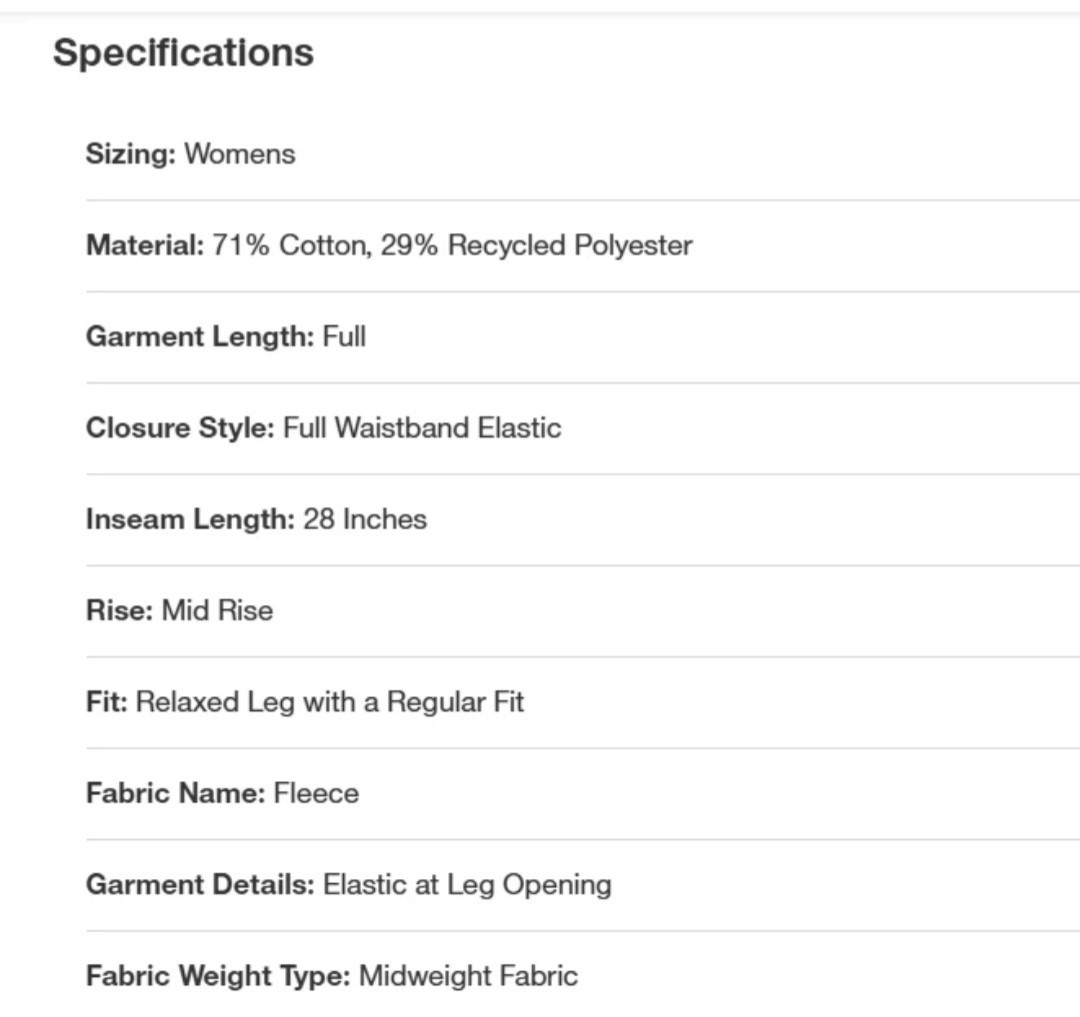The height and width of the screenshot is (1017, 1080).
Task: Select the 28 Inches value
Action: click(x=365, y=519)
